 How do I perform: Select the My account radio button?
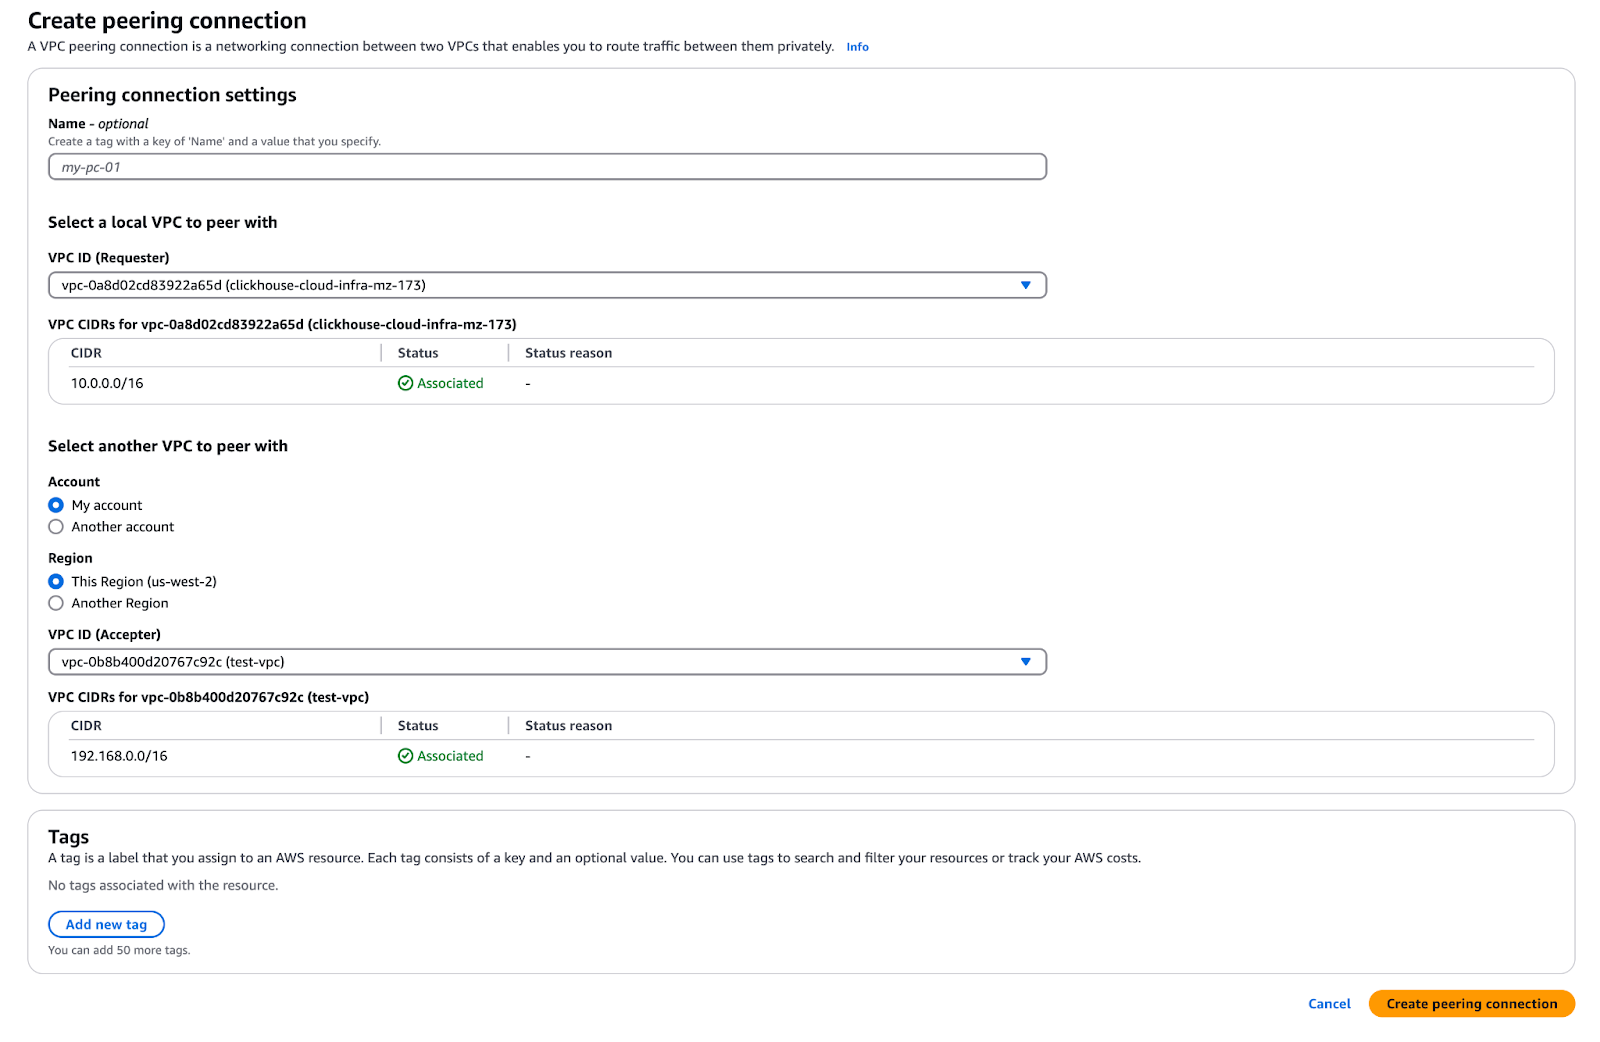click(56, 505)
